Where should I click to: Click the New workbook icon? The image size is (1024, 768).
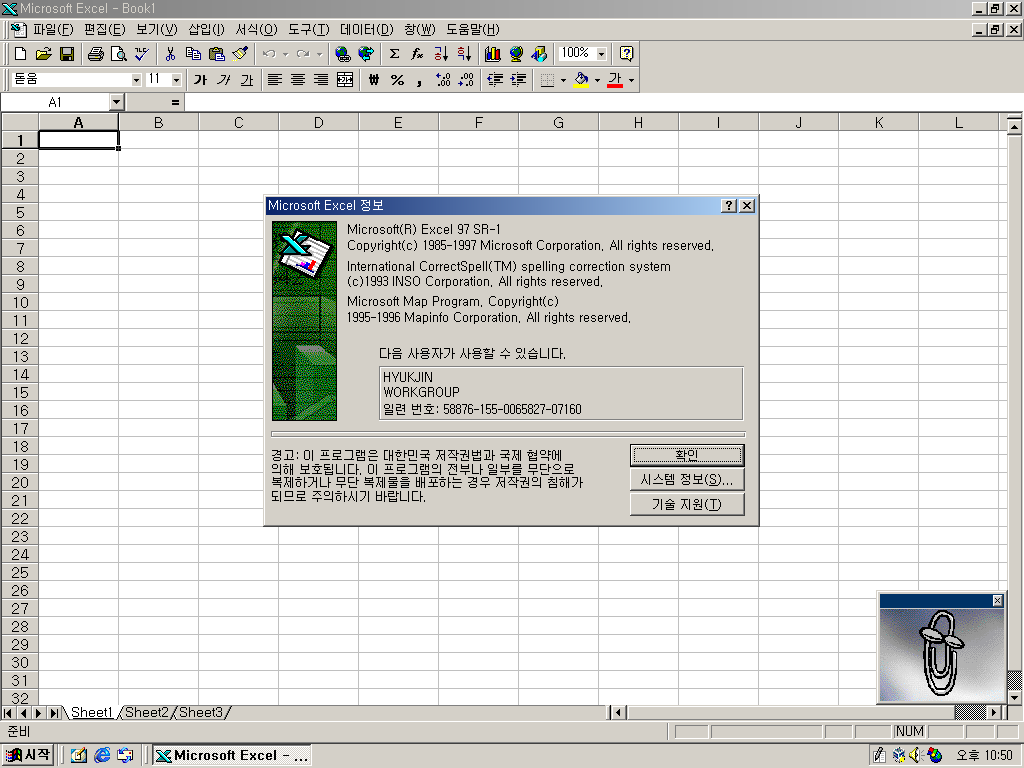(20, 54)
